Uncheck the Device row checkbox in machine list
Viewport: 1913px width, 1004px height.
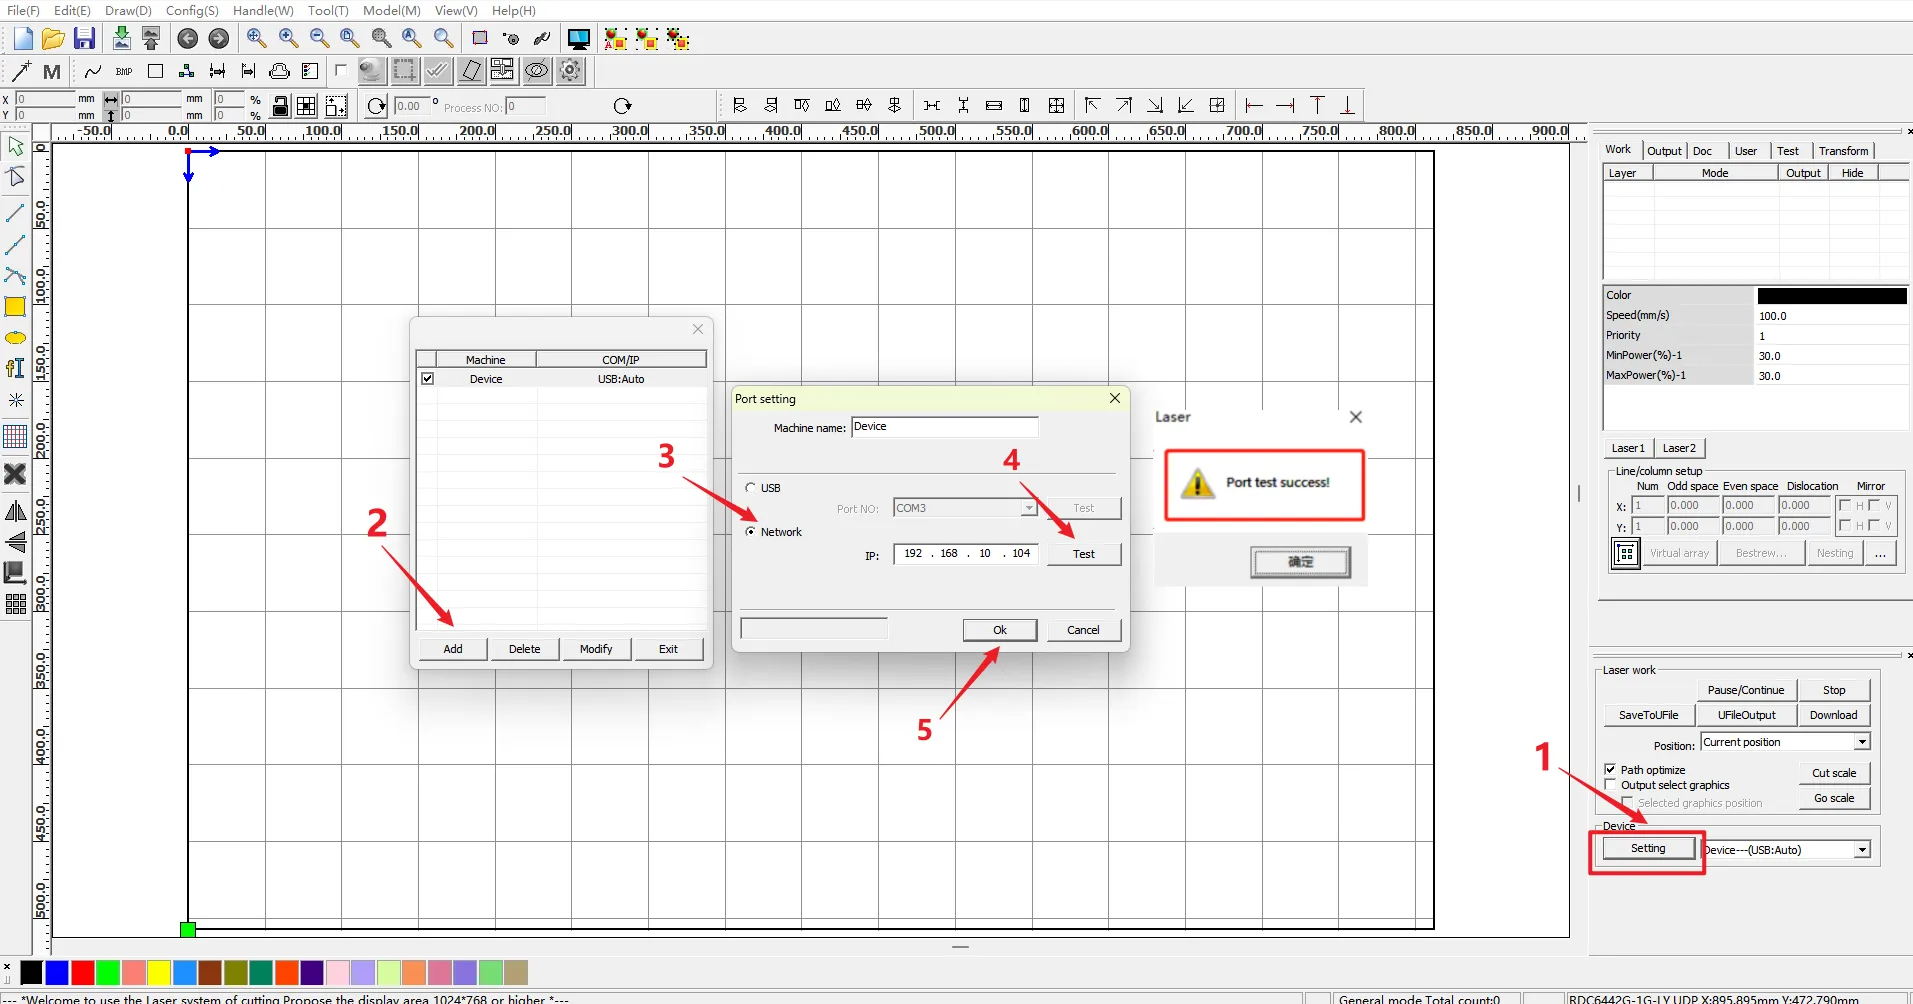[428, 379]
